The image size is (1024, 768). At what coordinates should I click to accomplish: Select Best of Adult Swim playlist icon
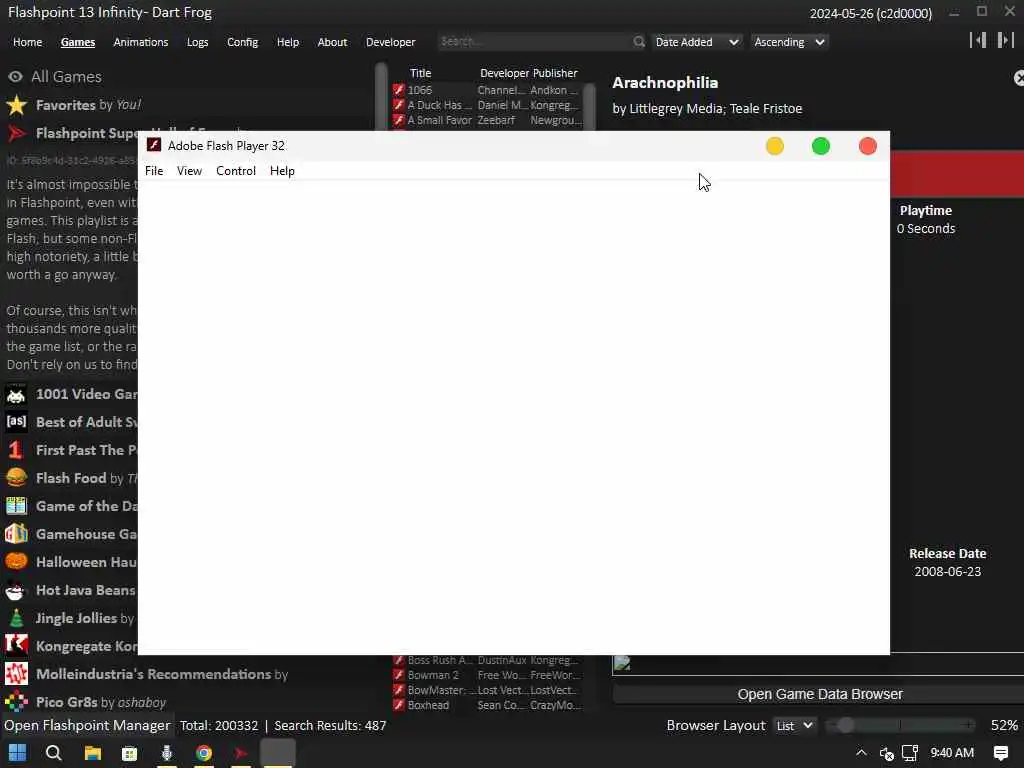pyautogui.click(x=16, y=422)
